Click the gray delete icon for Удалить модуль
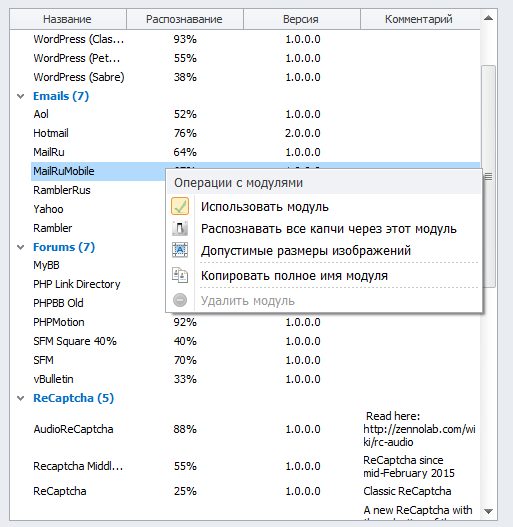 180,300
